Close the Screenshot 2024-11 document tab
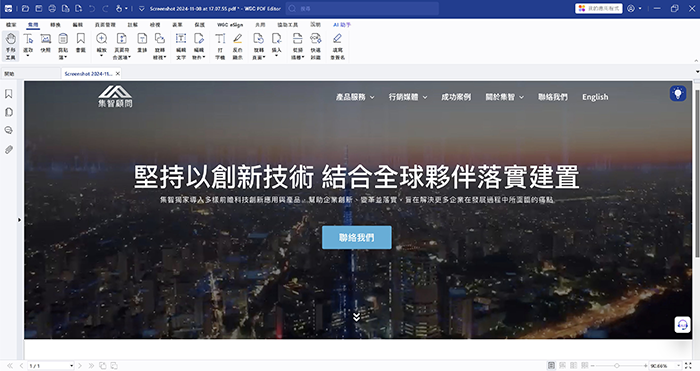 coord(118,74)
